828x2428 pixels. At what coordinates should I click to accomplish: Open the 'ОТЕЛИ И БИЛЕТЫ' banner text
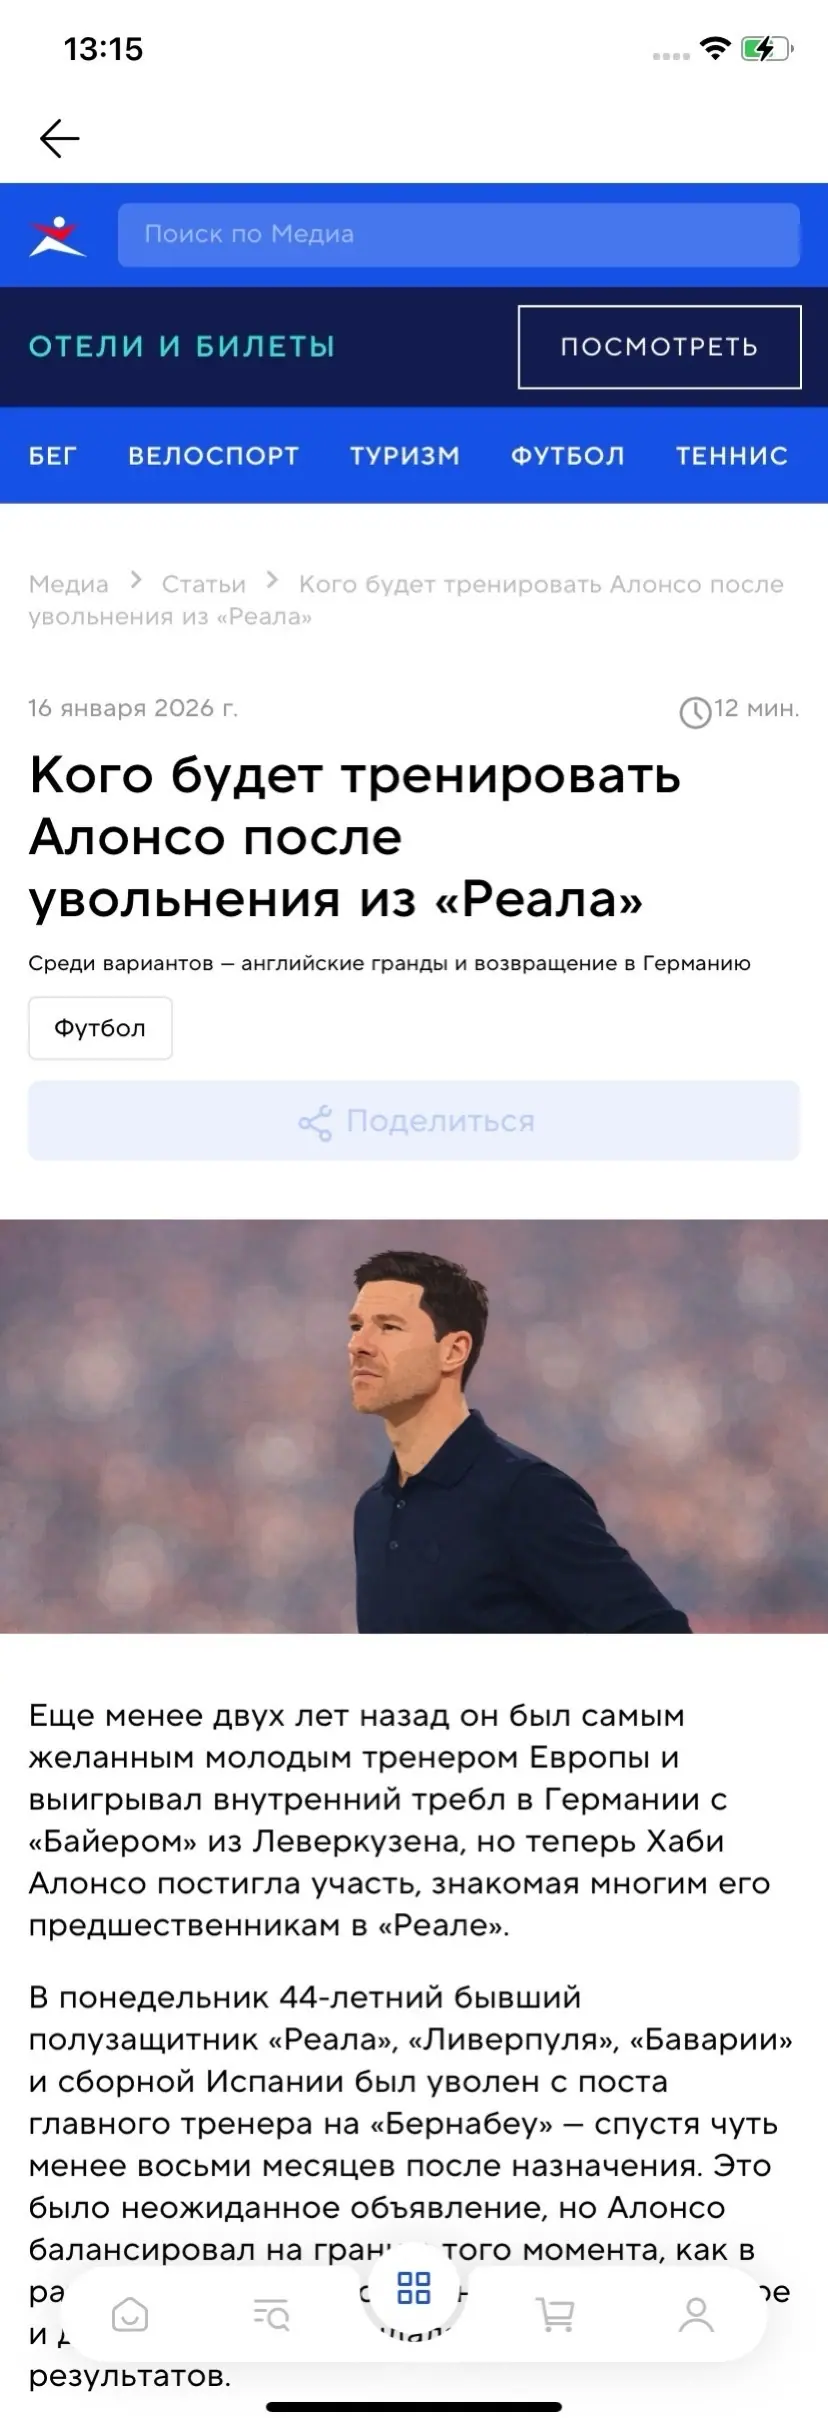tap(182, 346)
